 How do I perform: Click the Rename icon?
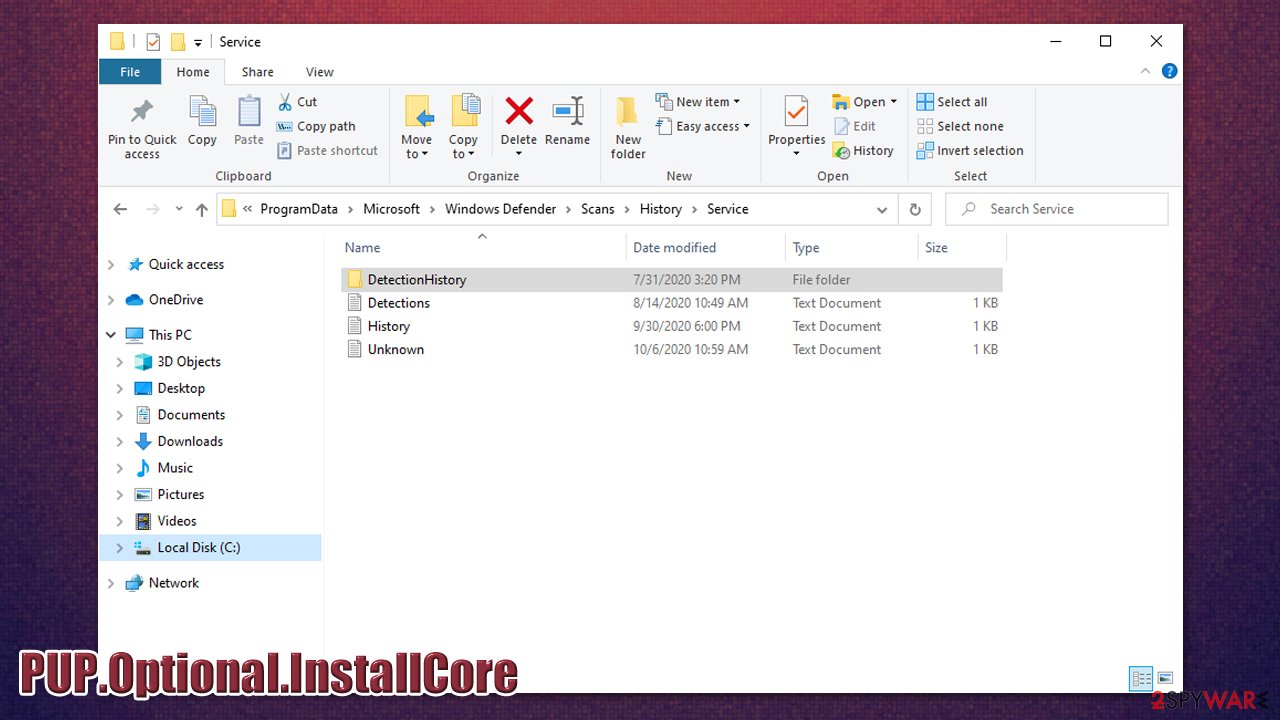tap(568, 111)
